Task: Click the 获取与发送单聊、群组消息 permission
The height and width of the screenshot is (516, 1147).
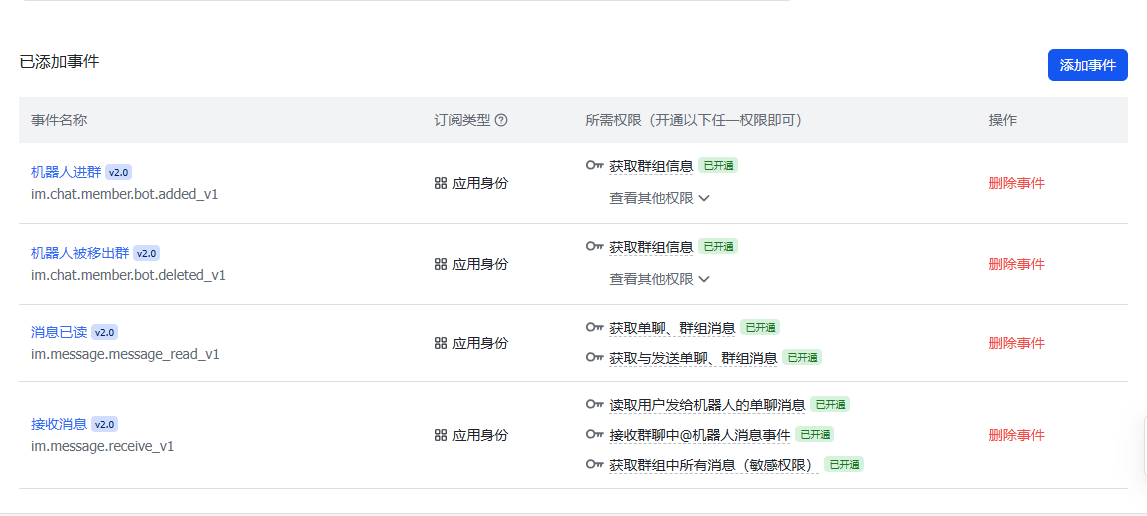Action: (x=693, y=357)
